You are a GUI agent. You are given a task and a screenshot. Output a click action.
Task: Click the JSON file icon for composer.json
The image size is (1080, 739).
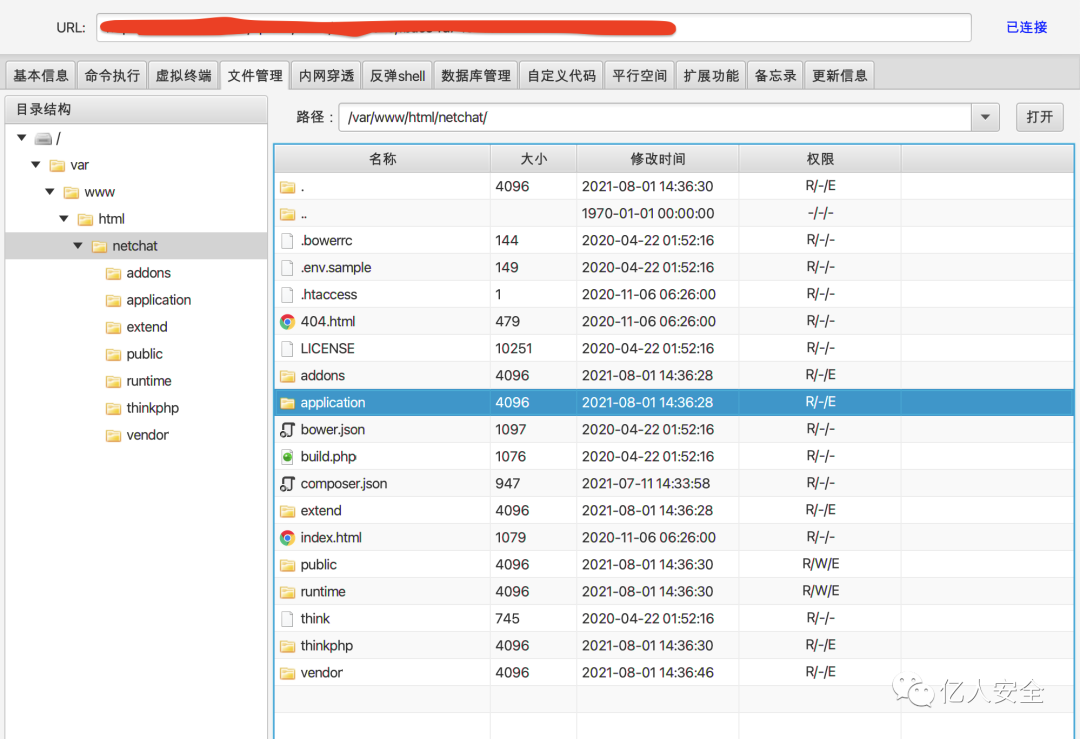click(x=287, y=483)
